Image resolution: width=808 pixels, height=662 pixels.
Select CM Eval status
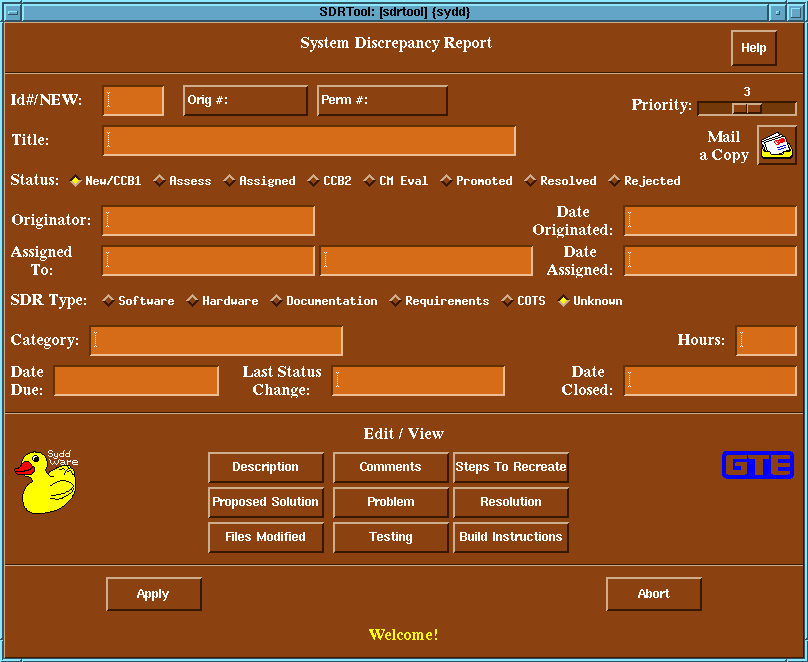point(395,181)
